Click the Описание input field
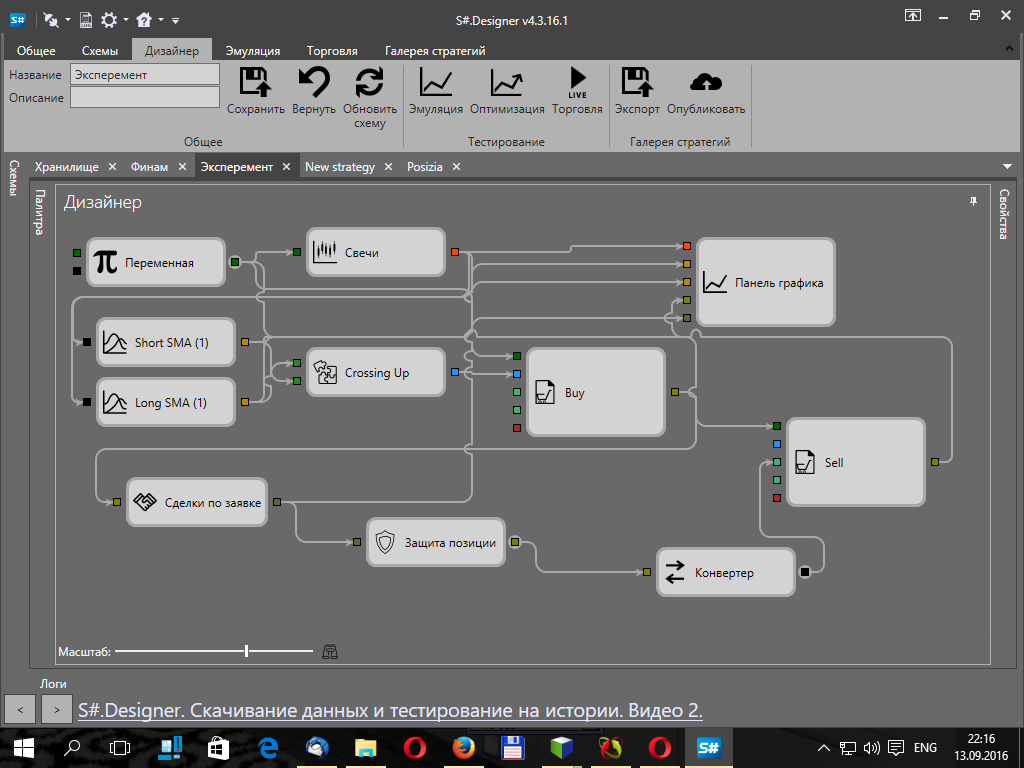This screenshot has height=768, width=1024. pyautogui.click(x=145, y=97)
